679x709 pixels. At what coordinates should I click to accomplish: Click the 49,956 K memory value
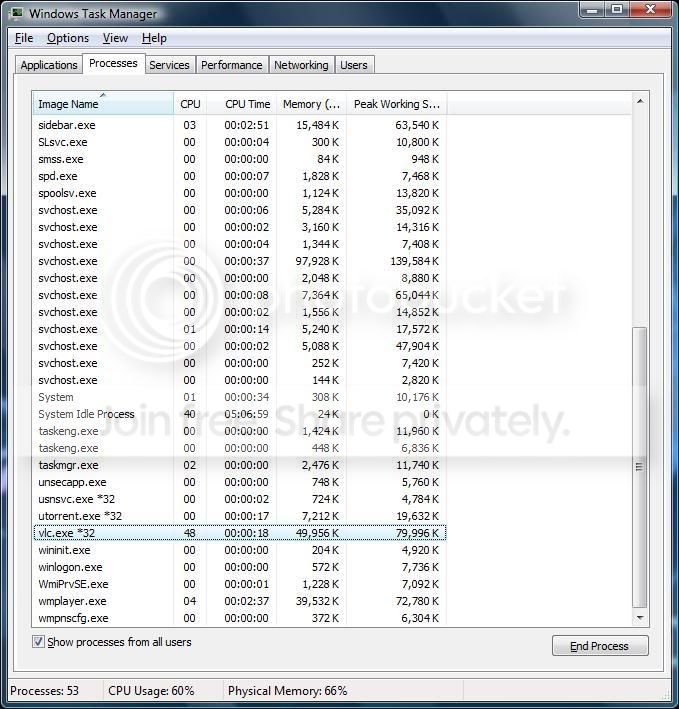click(x=317, y=533)
